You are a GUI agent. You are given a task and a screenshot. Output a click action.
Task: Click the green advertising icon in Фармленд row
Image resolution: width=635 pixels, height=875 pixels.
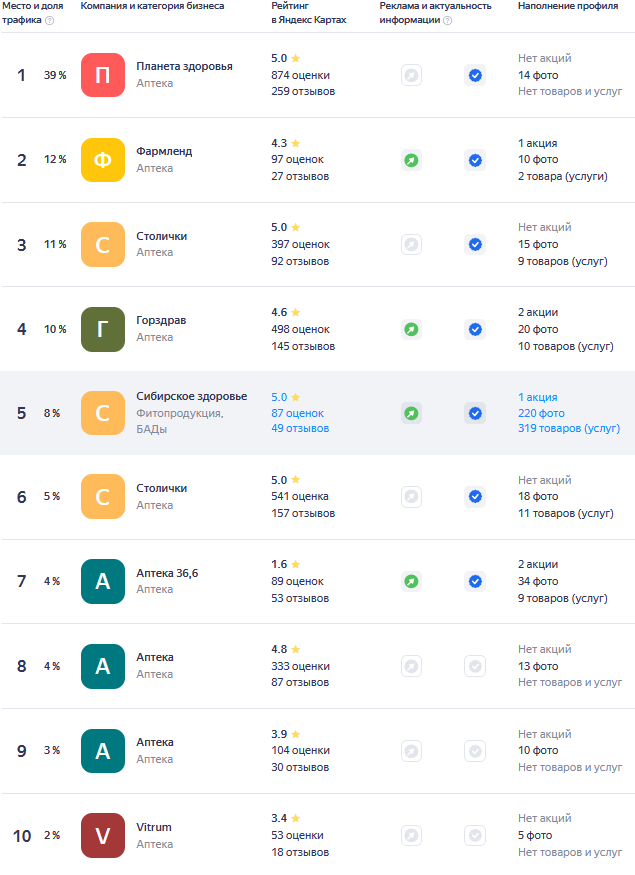[411, 161]
